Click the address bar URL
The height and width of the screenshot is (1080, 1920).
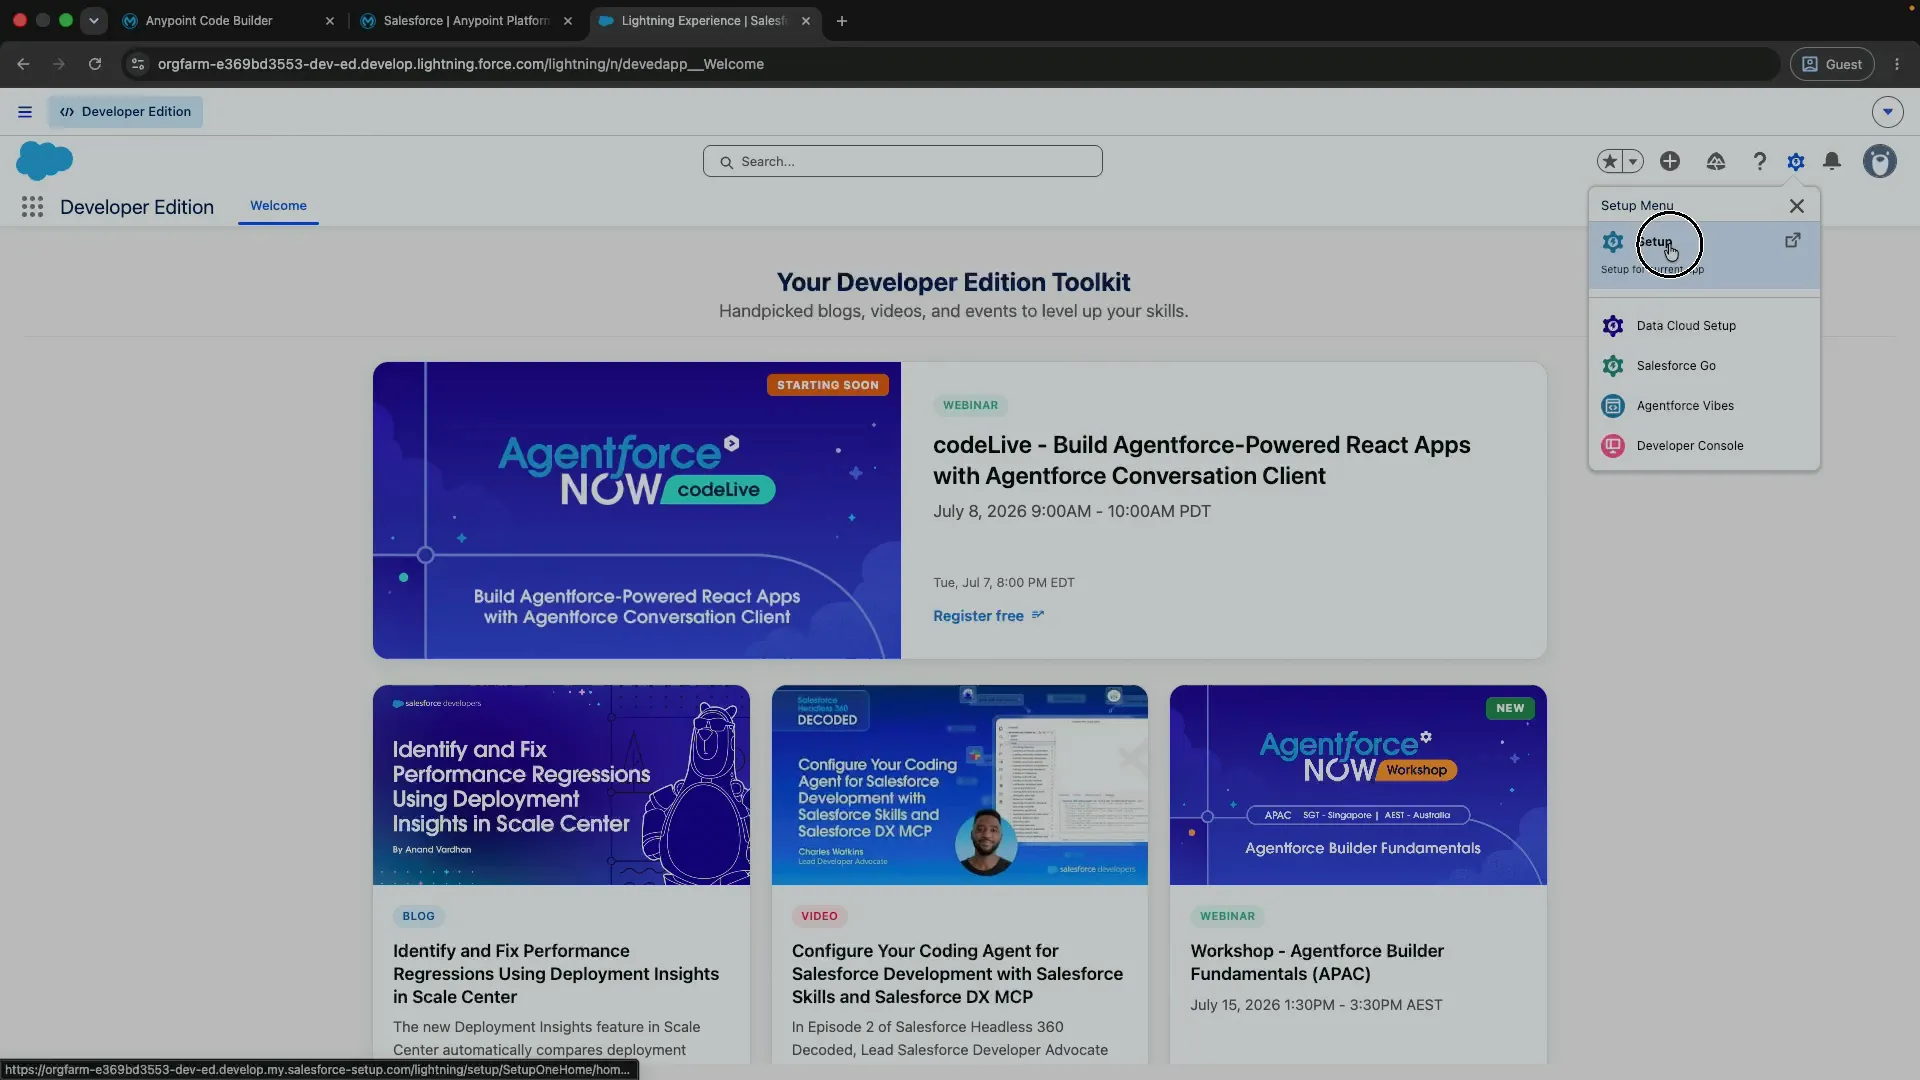(x=460, y=64)
